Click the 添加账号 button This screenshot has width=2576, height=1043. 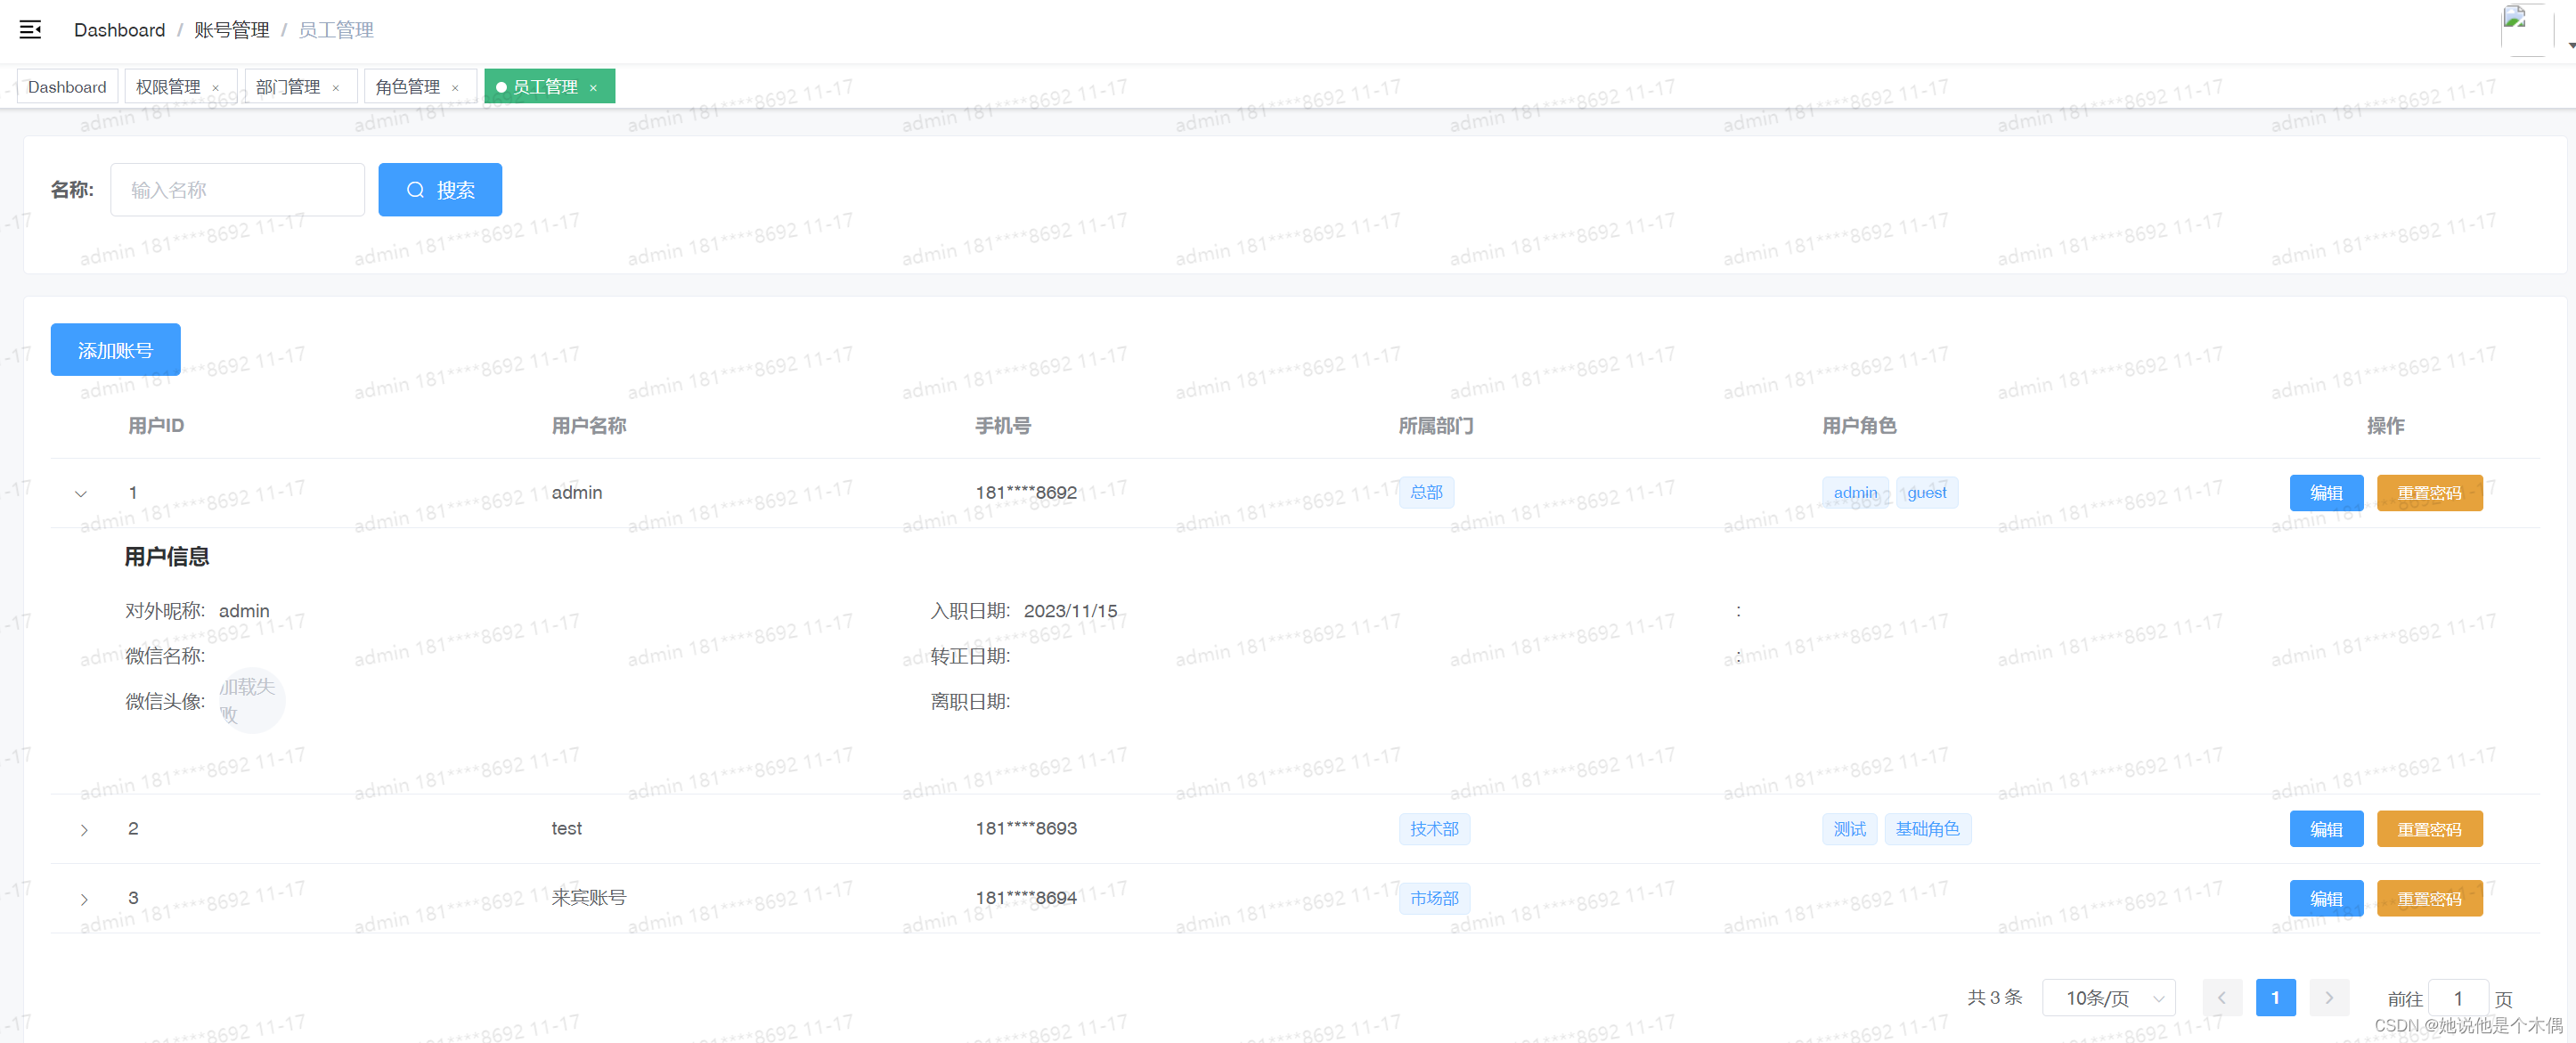pos(115,350)
